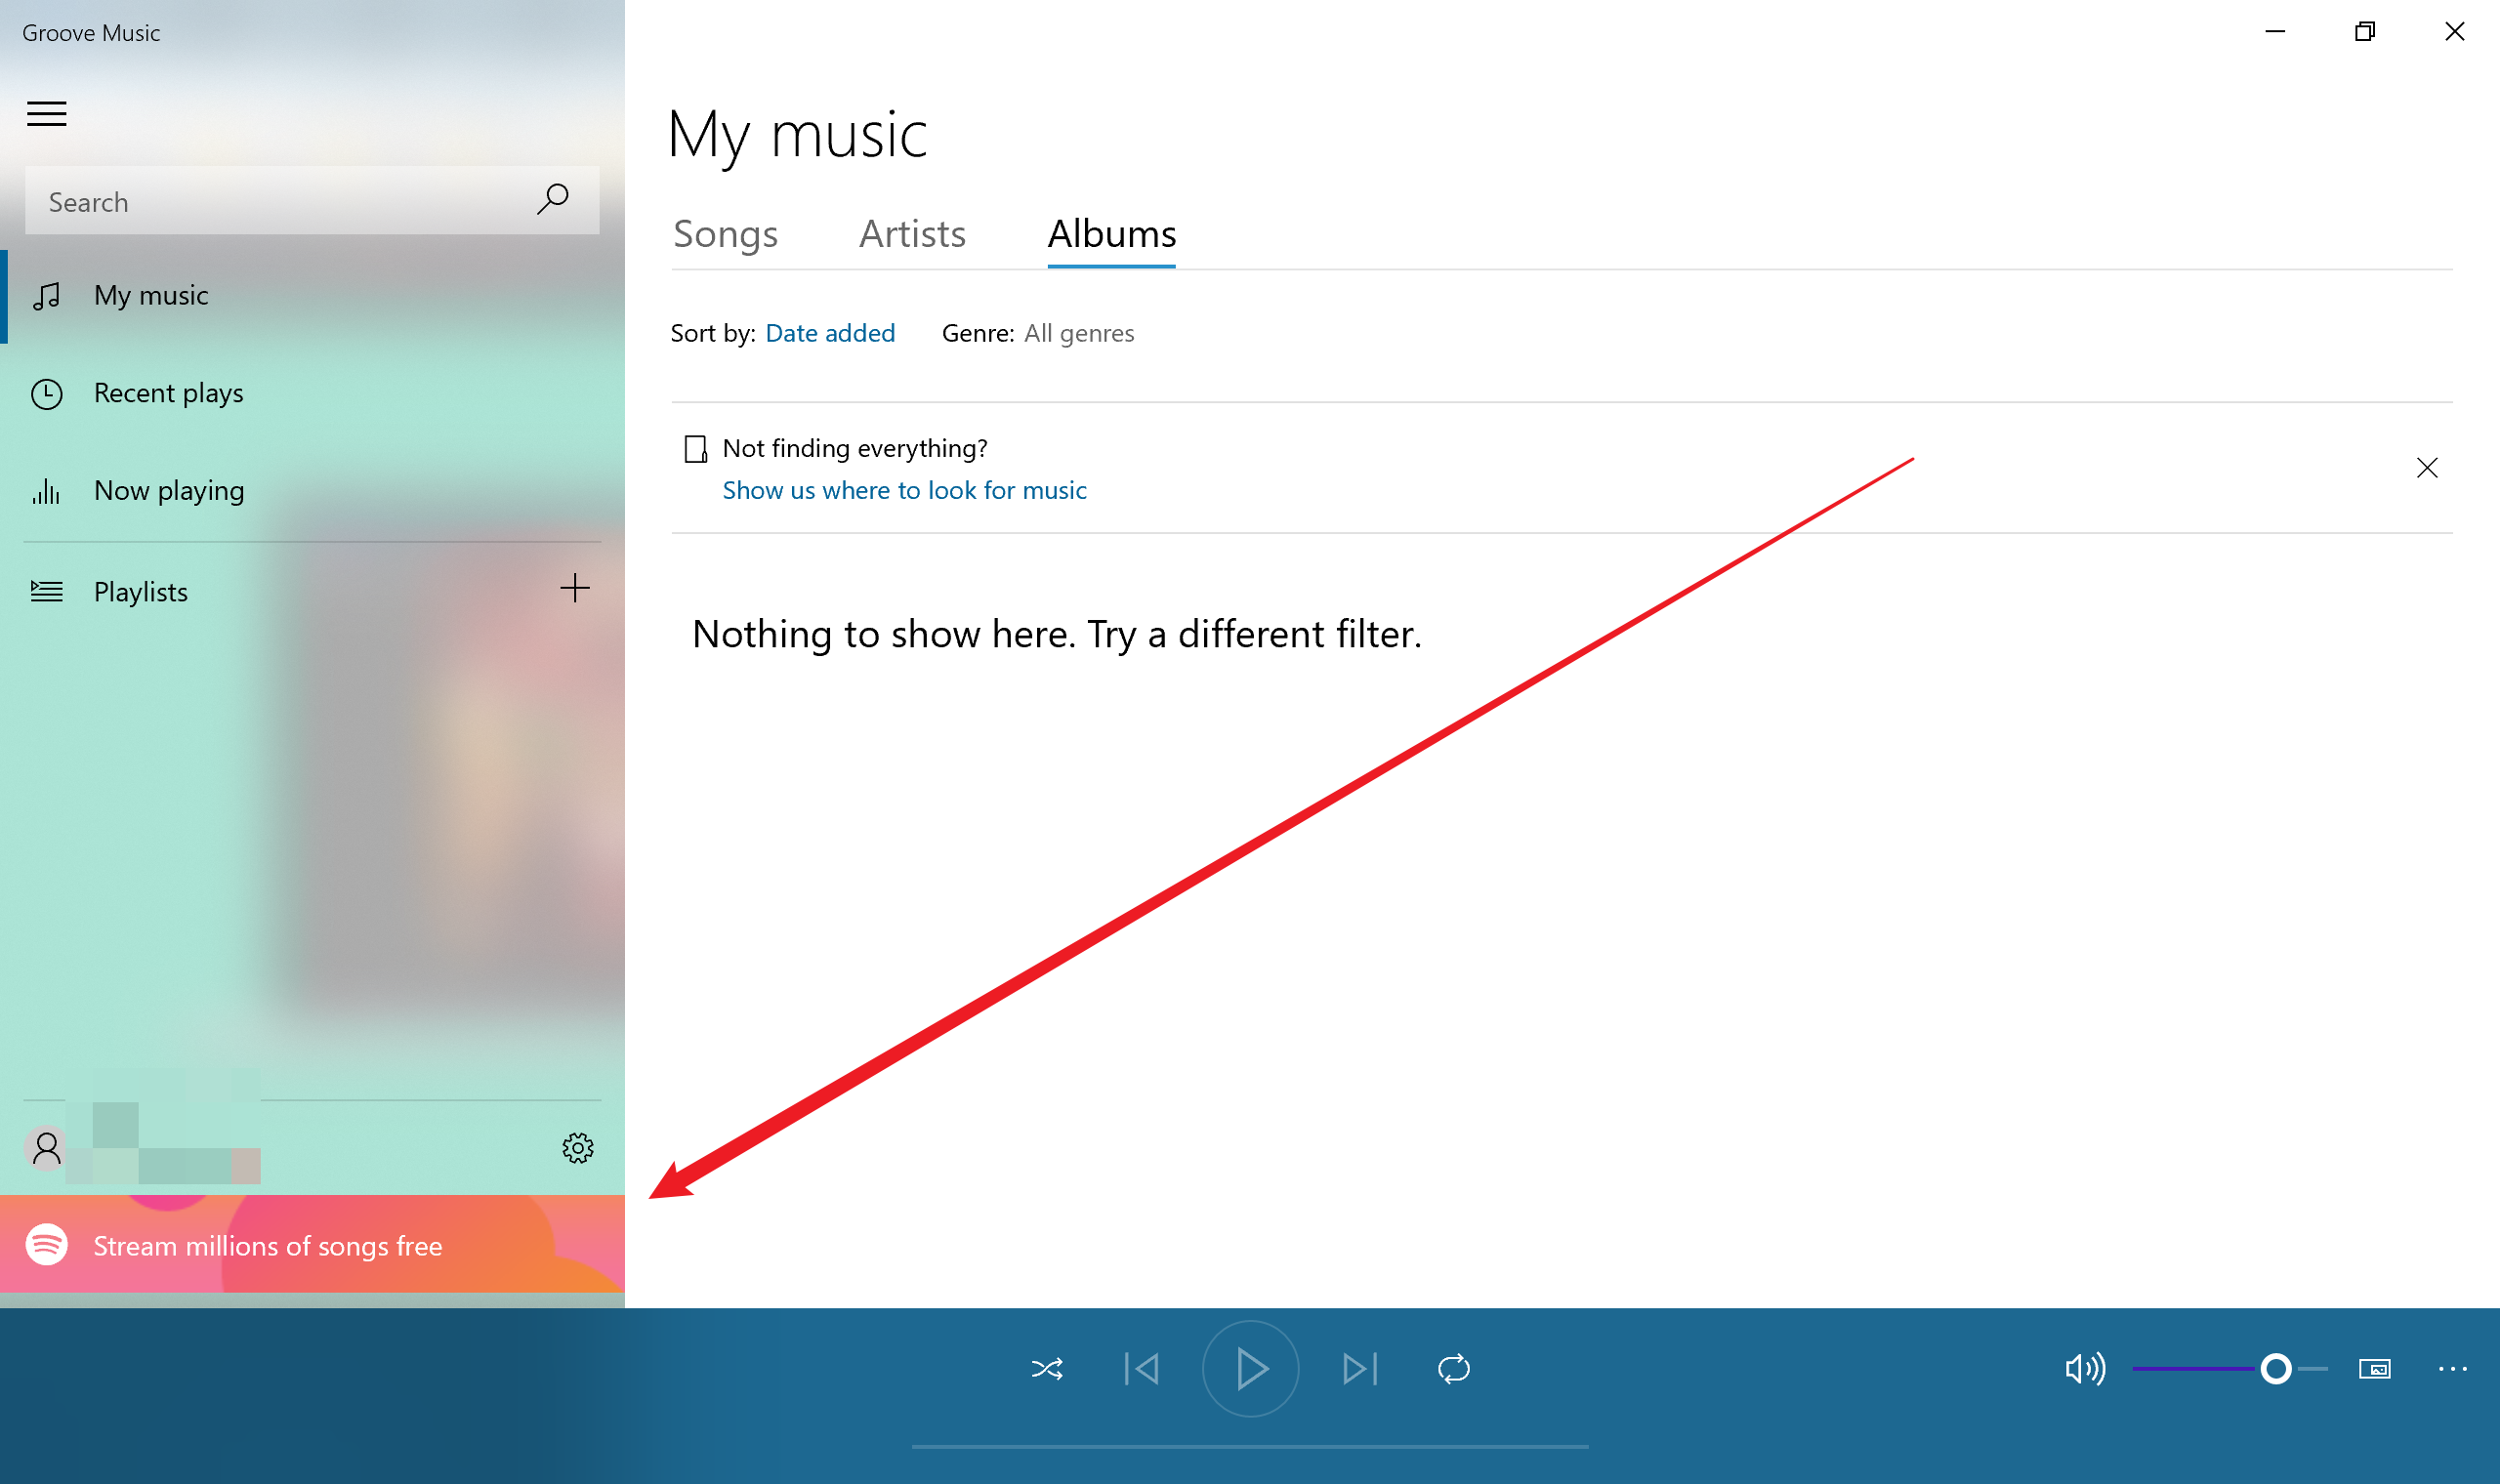Open the hamburger navigation menu

(x=46, y=114)
